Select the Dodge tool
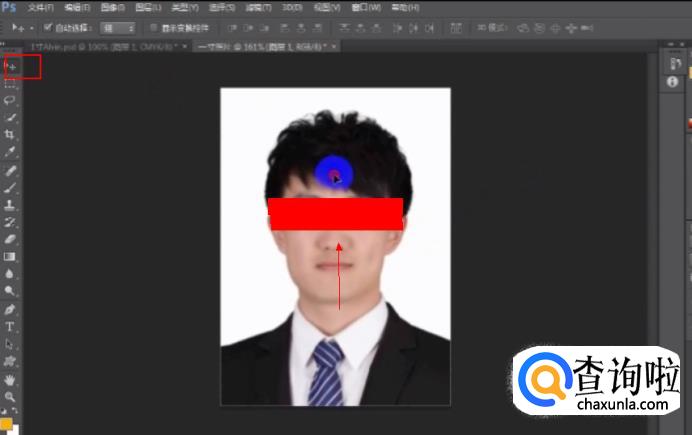Image resolution: width=692 pixels, height=435 pixels. point(10,291)
